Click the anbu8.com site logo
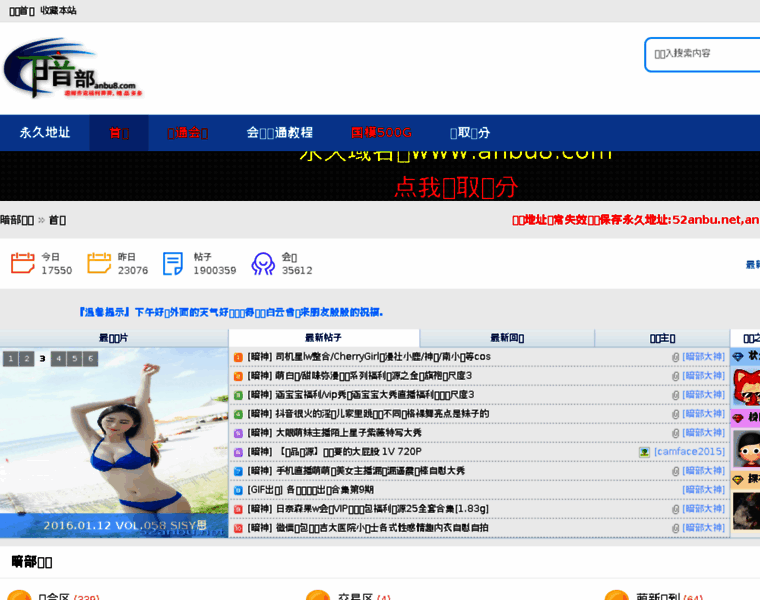760x600 pixels. 68,68
